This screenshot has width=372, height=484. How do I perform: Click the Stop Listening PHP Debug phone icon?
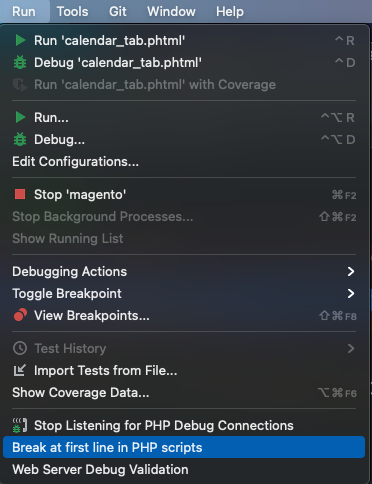20,425
